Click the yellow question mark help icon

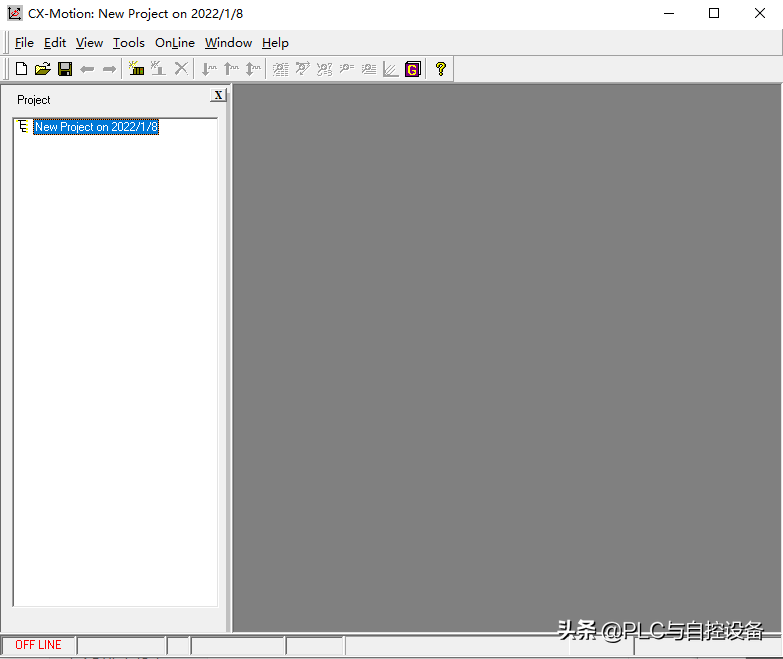440,69
